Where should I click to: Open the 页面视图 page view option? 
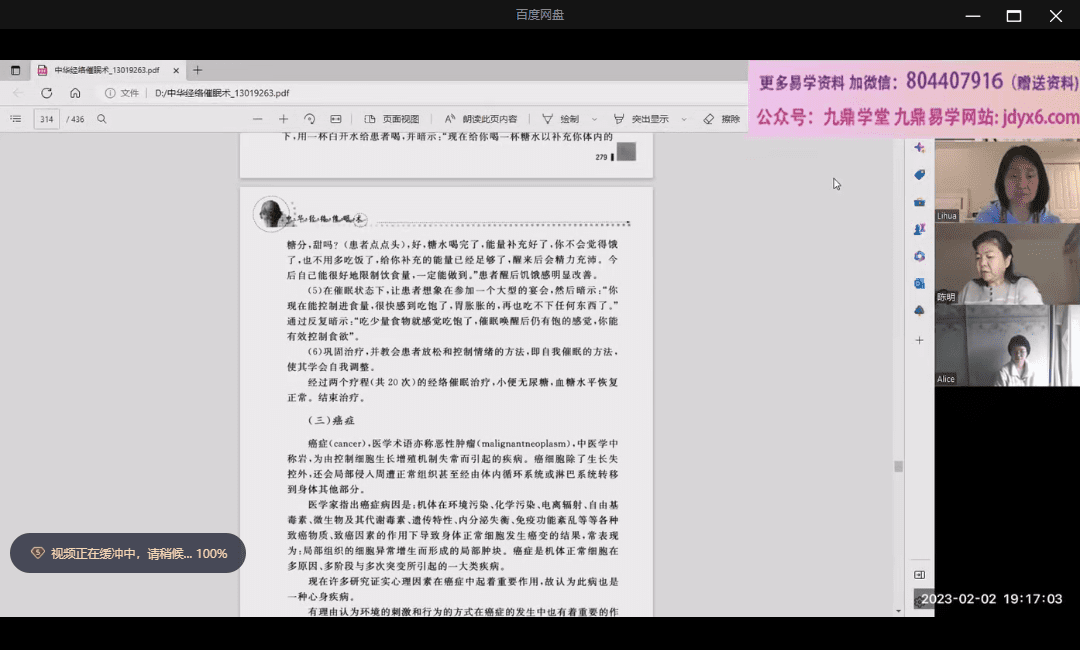click(392, 119)
